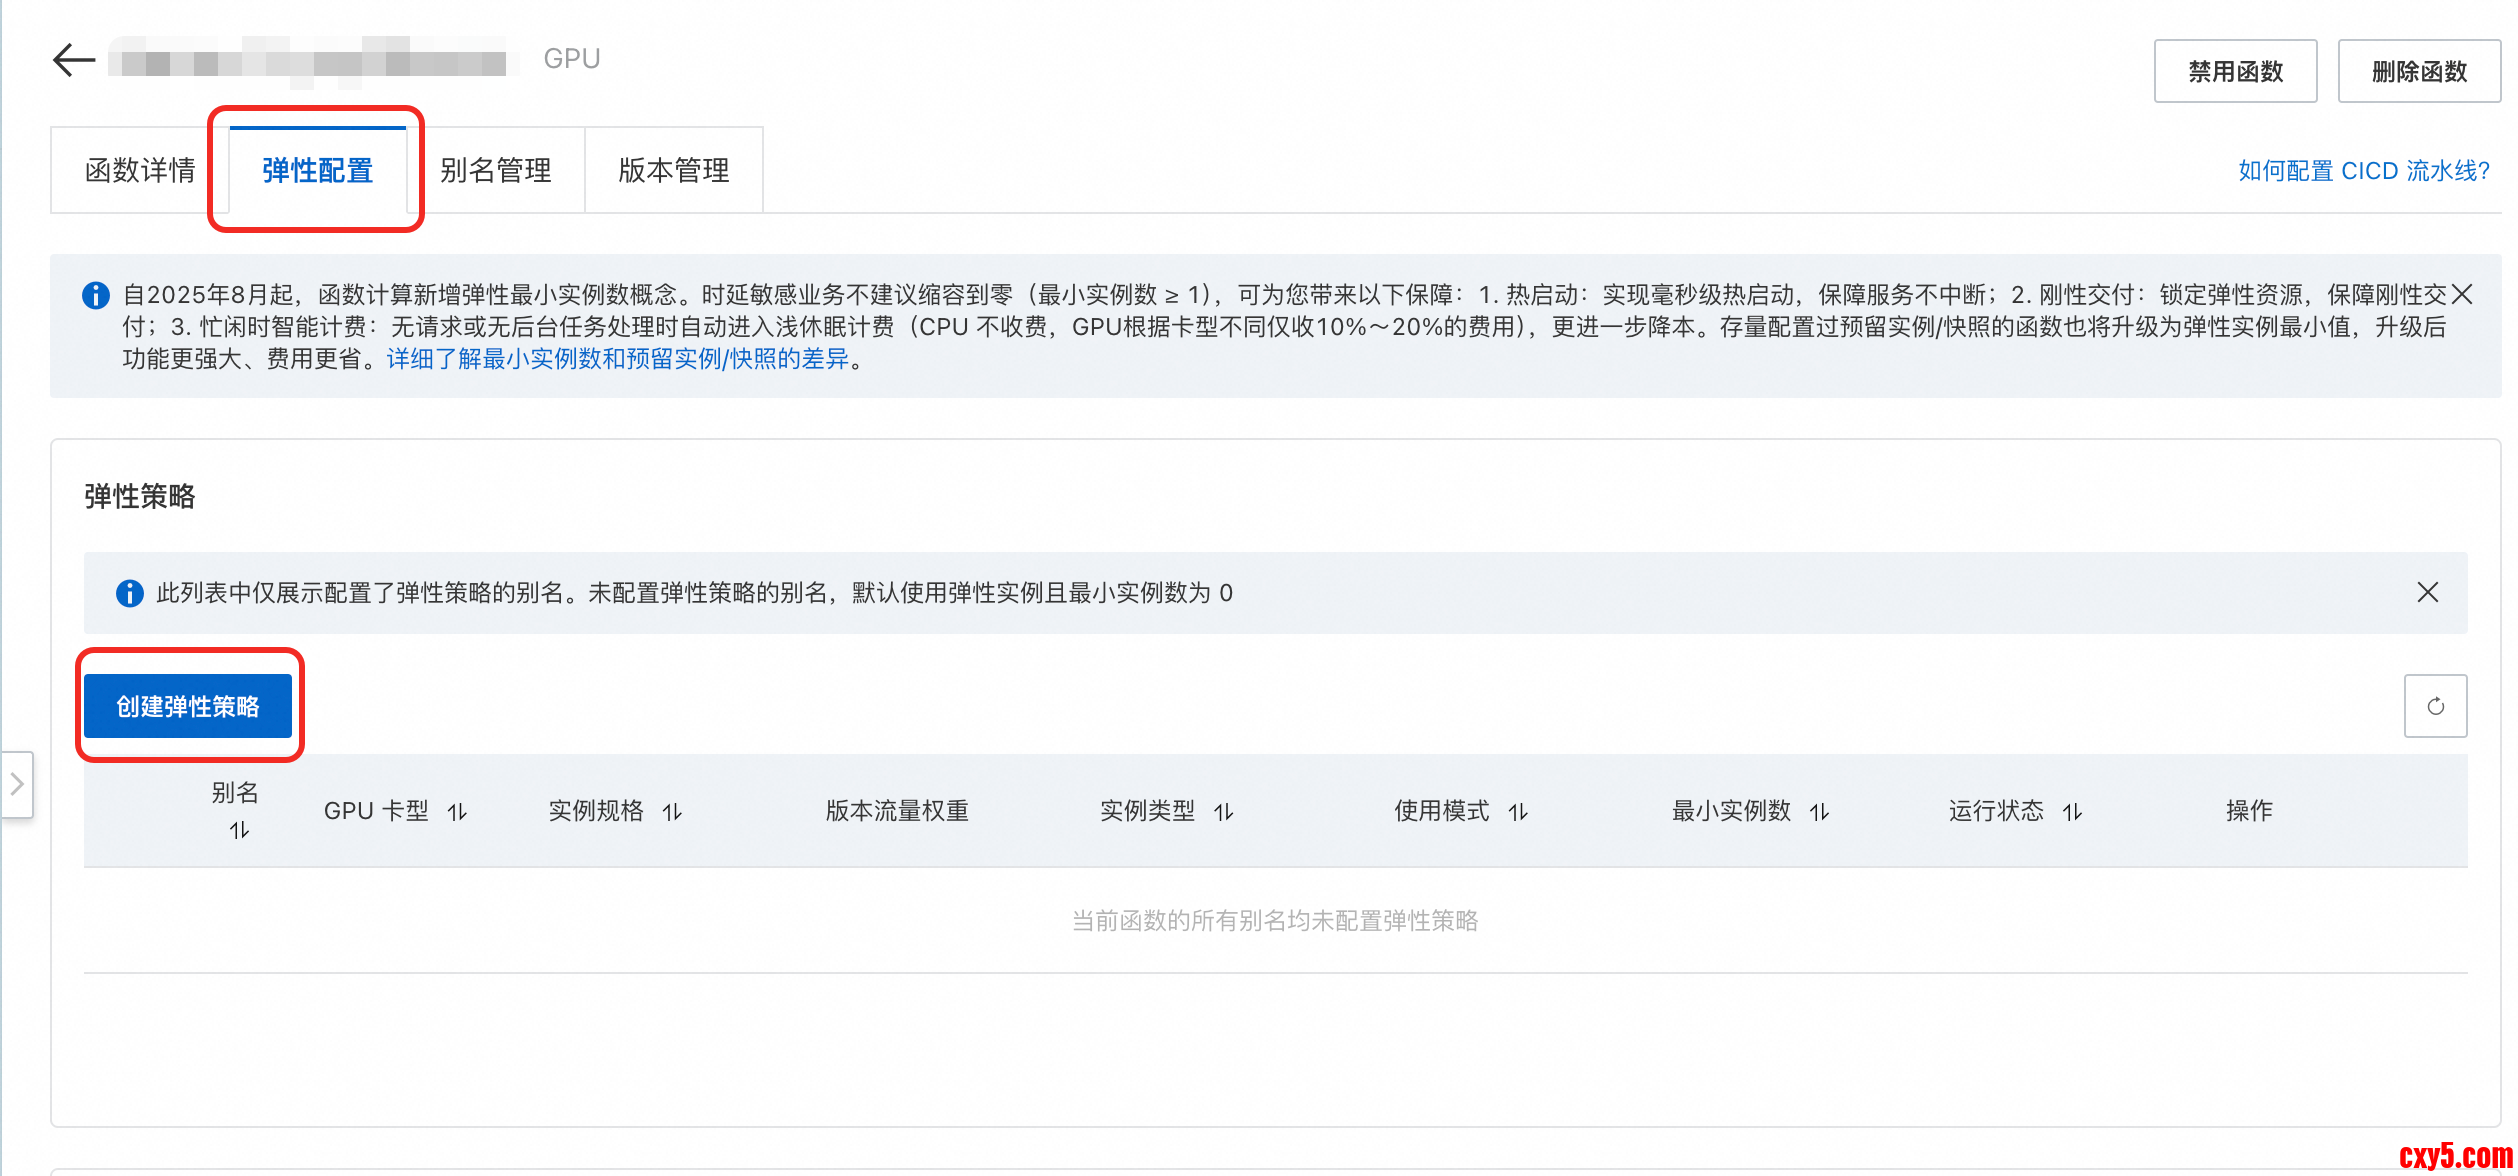Open the CICD 流水线 help link

[x=2362, y=171]
